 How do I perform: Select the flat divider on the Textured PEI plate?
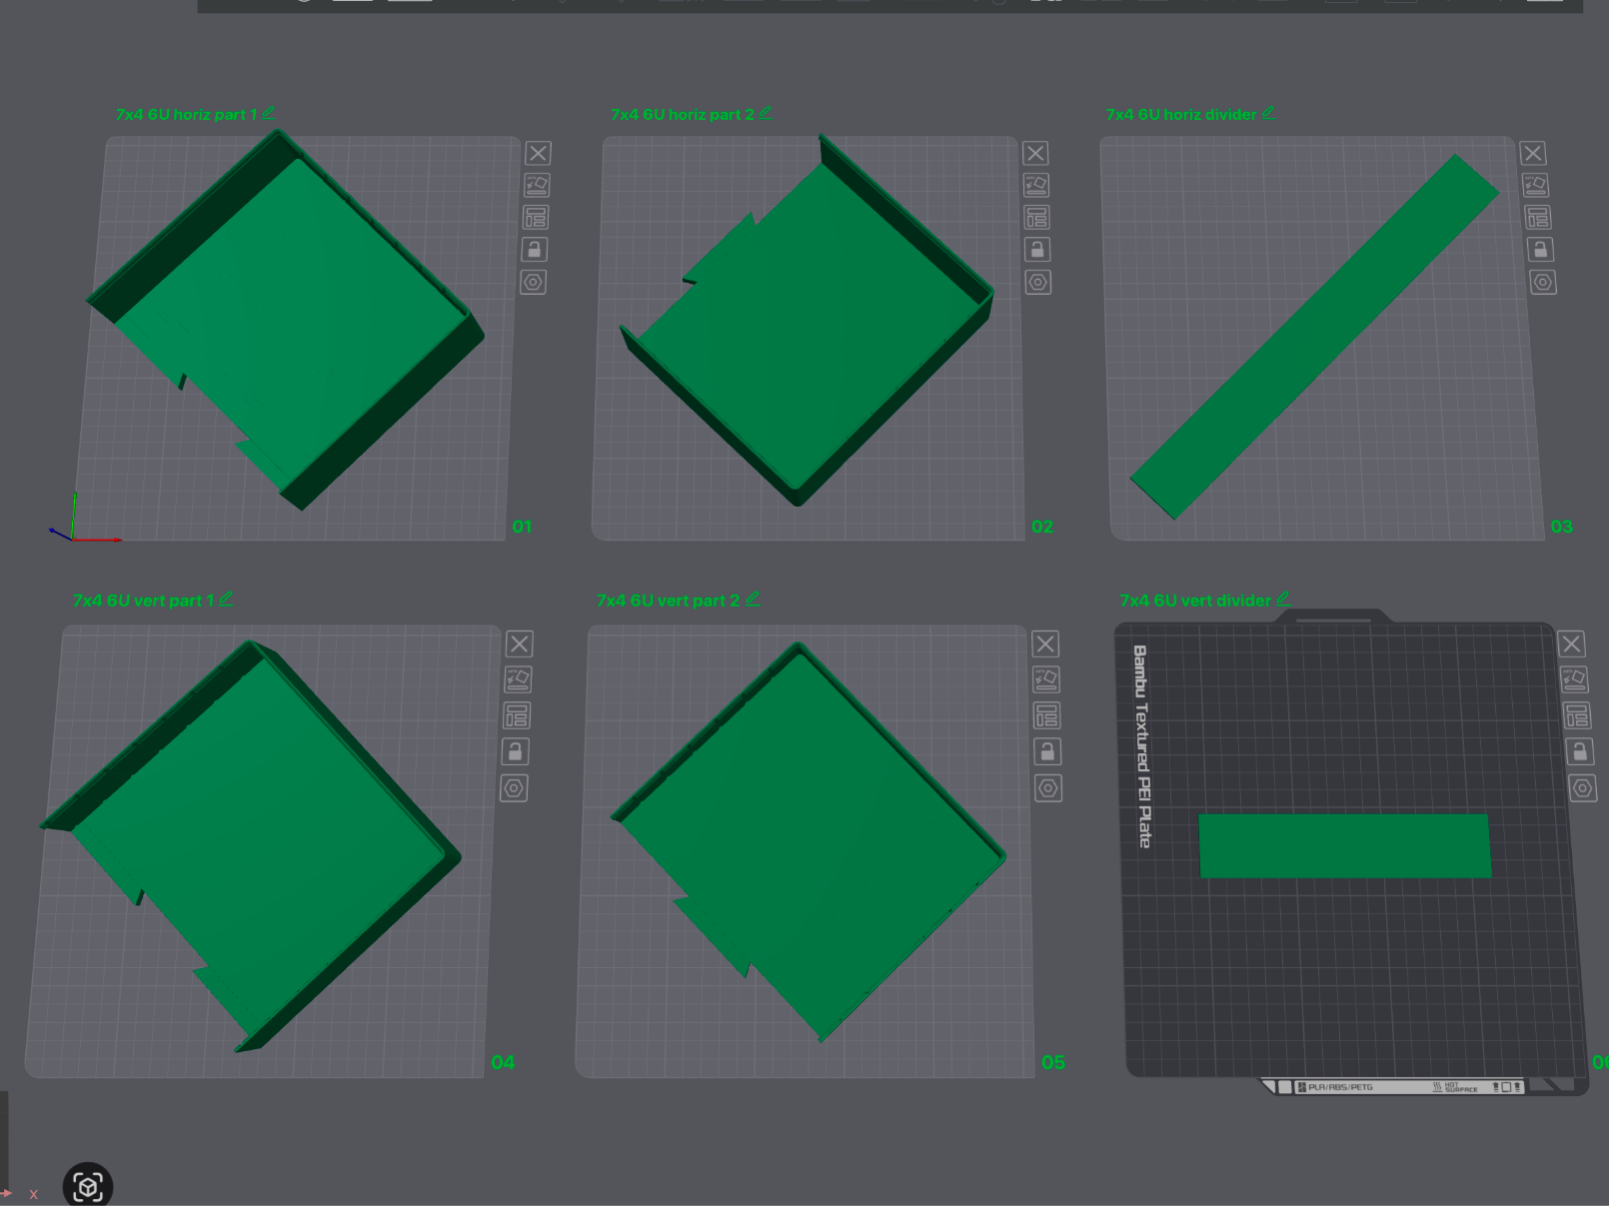coord(1345,846)
